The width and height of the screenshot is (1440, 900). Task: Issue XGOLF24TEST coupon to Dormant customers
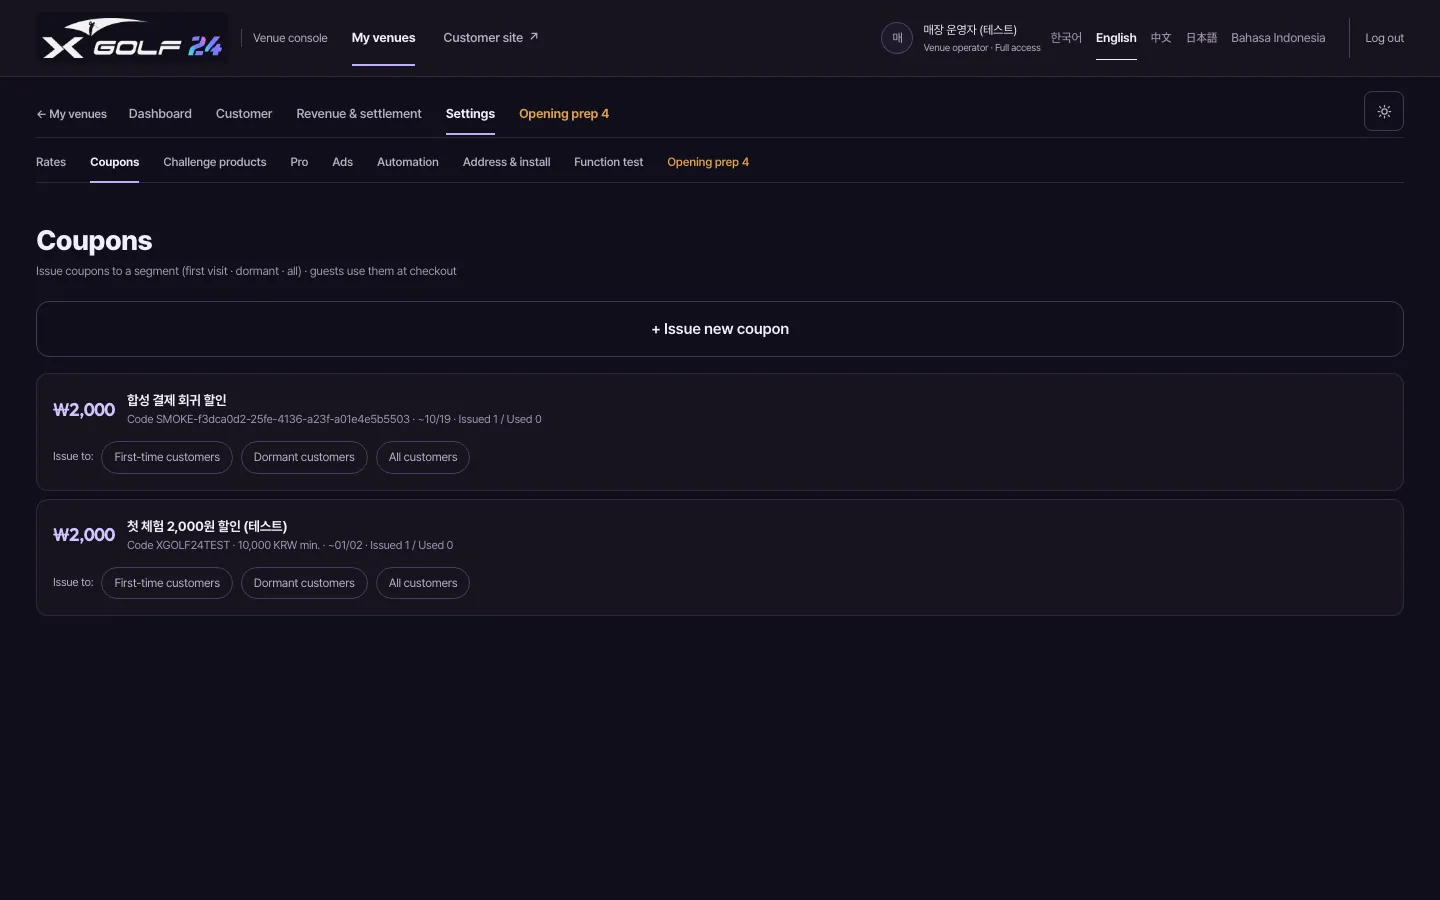304,583
